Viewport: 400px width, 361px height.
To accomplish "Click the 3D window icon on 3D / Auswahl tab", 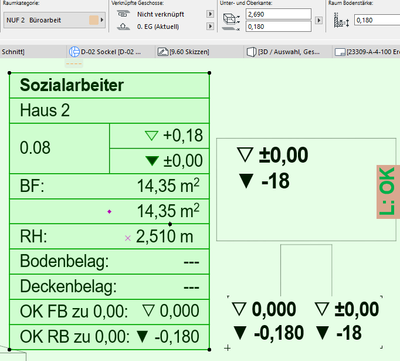I will [x=251, y=52].
